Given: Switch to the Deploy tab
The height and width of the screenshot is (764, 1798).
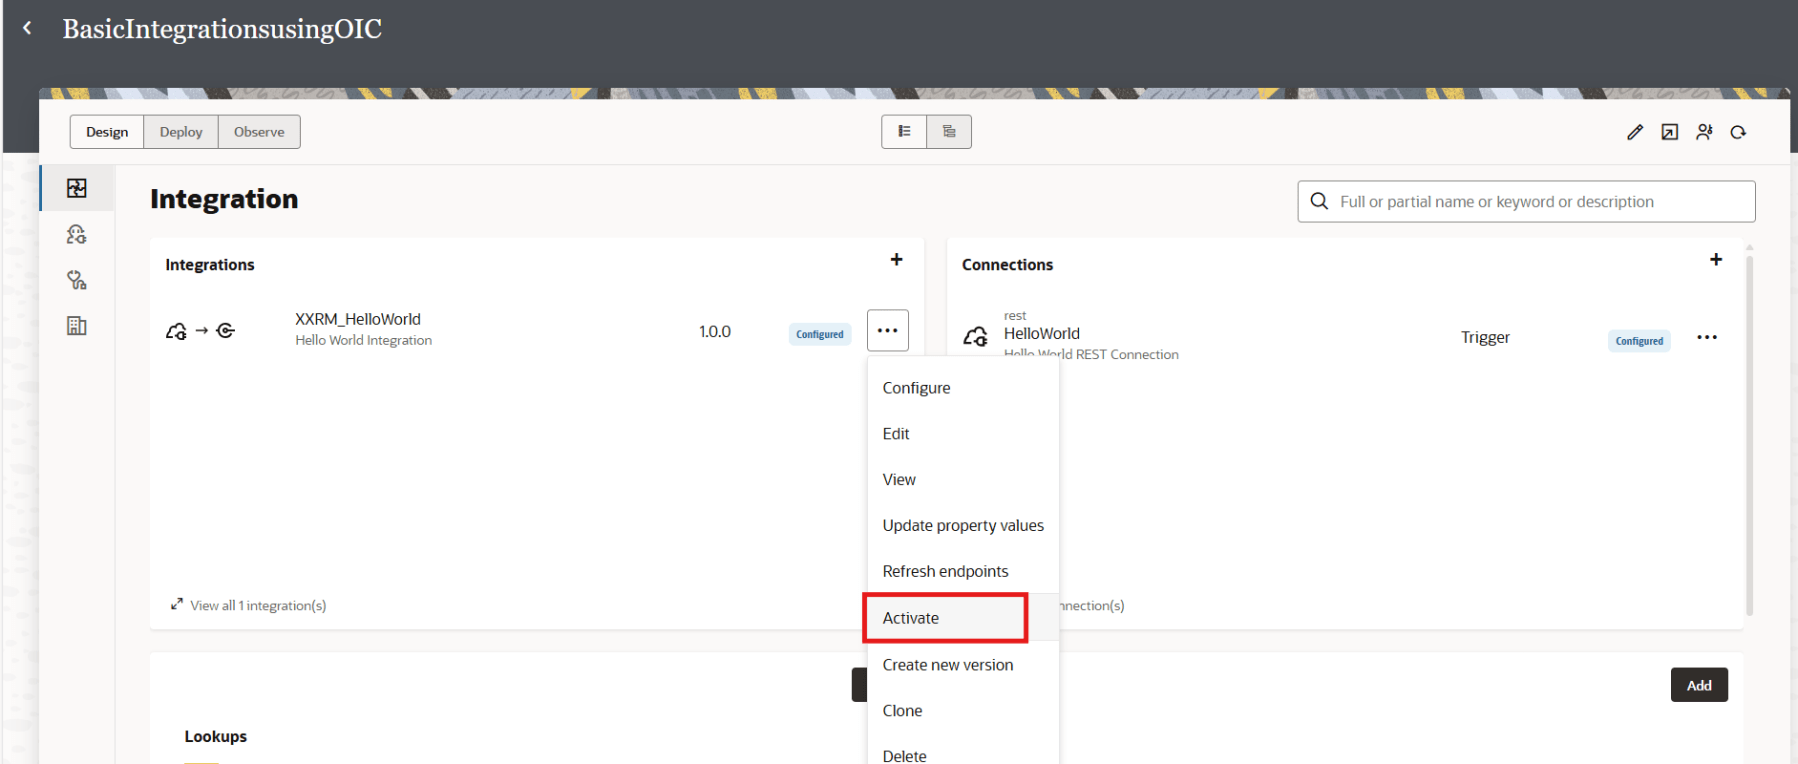Looking at the screenshot, I should coord(181,132).
